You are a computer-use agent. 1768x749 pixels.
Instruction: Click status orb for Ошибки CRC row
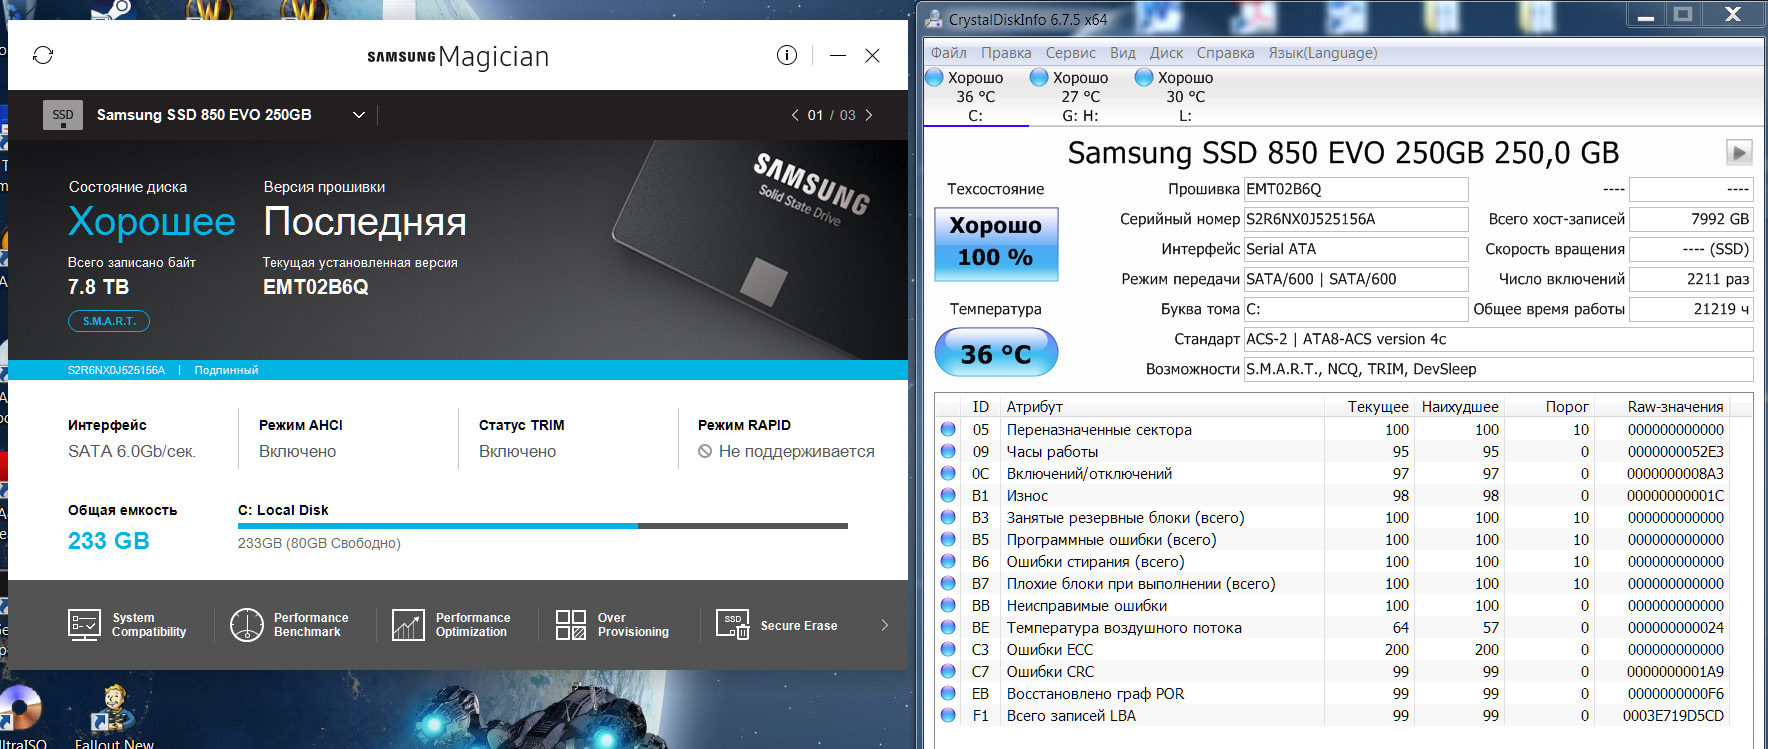(948, 671)
